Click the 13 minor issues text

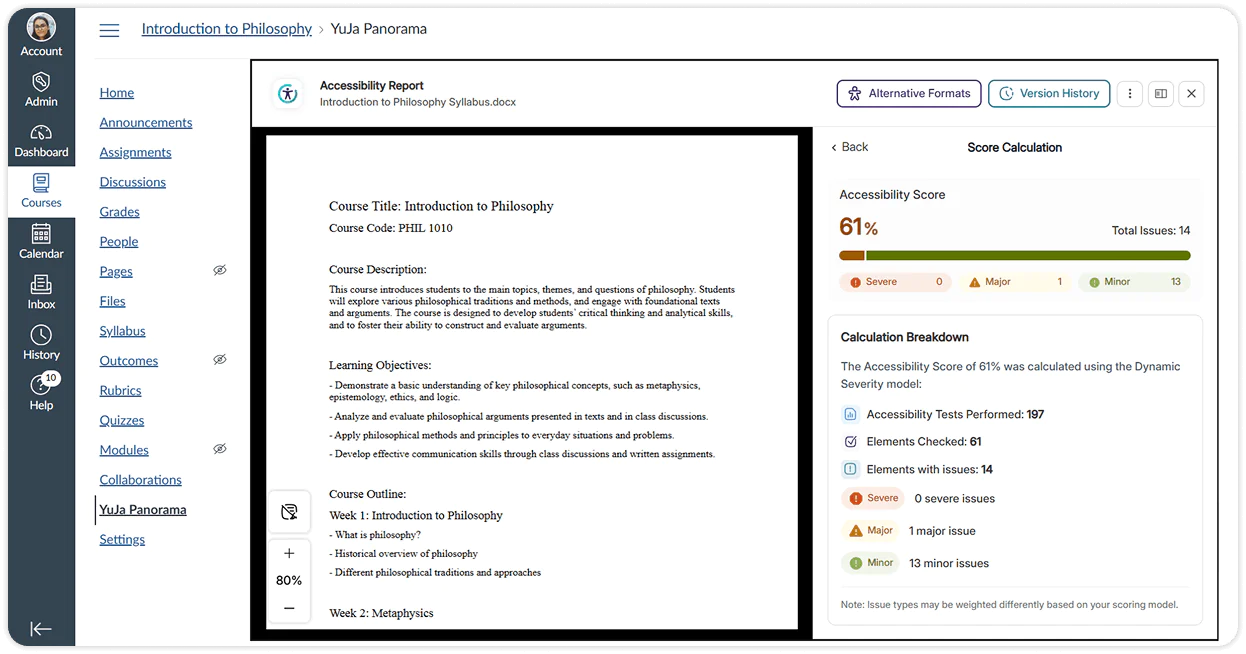949,564
